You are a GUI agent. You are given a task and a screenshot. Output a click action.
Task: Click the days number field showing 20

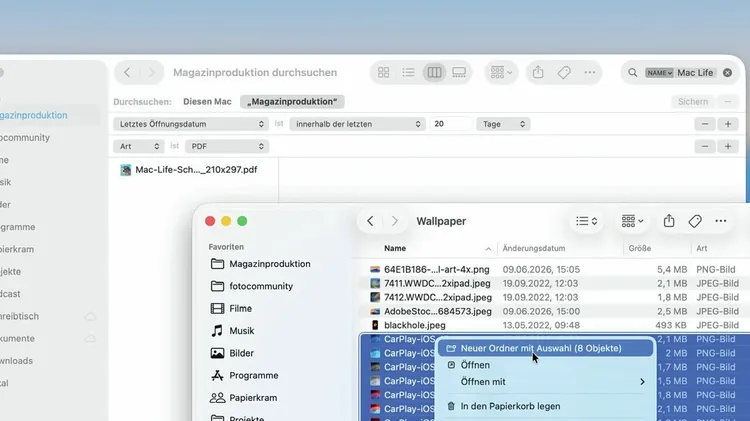[451, 124]
